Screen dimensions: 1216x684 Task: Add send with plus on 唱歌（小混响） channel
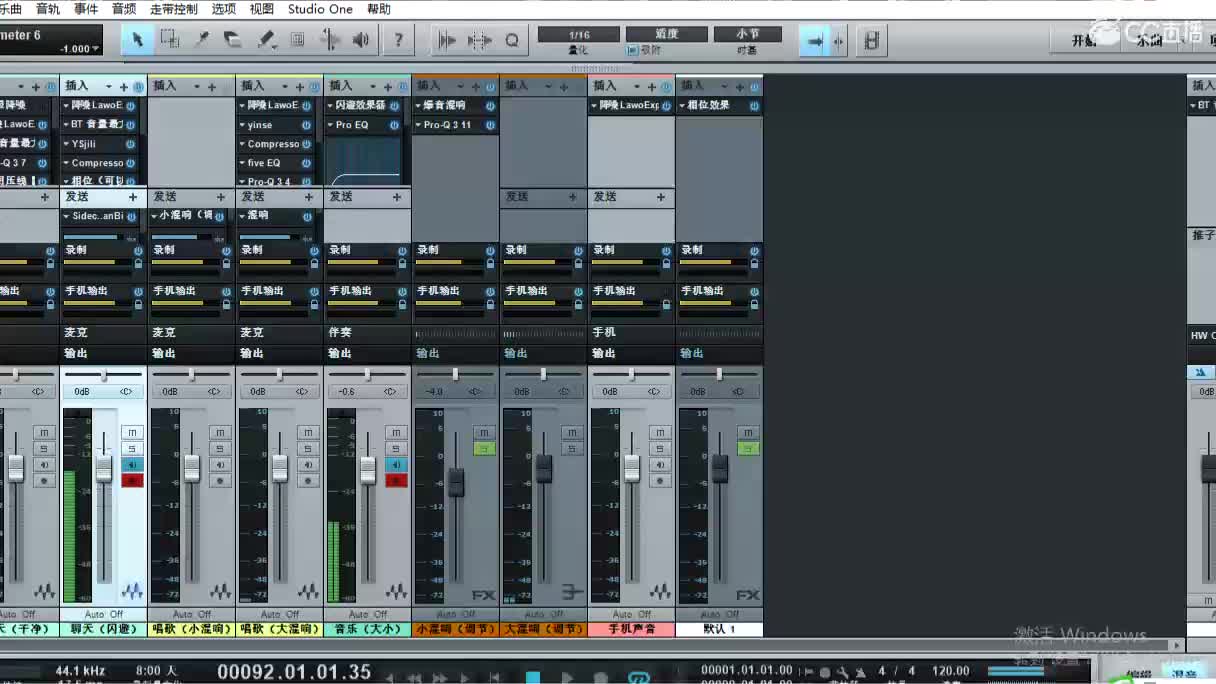point(221,197)
